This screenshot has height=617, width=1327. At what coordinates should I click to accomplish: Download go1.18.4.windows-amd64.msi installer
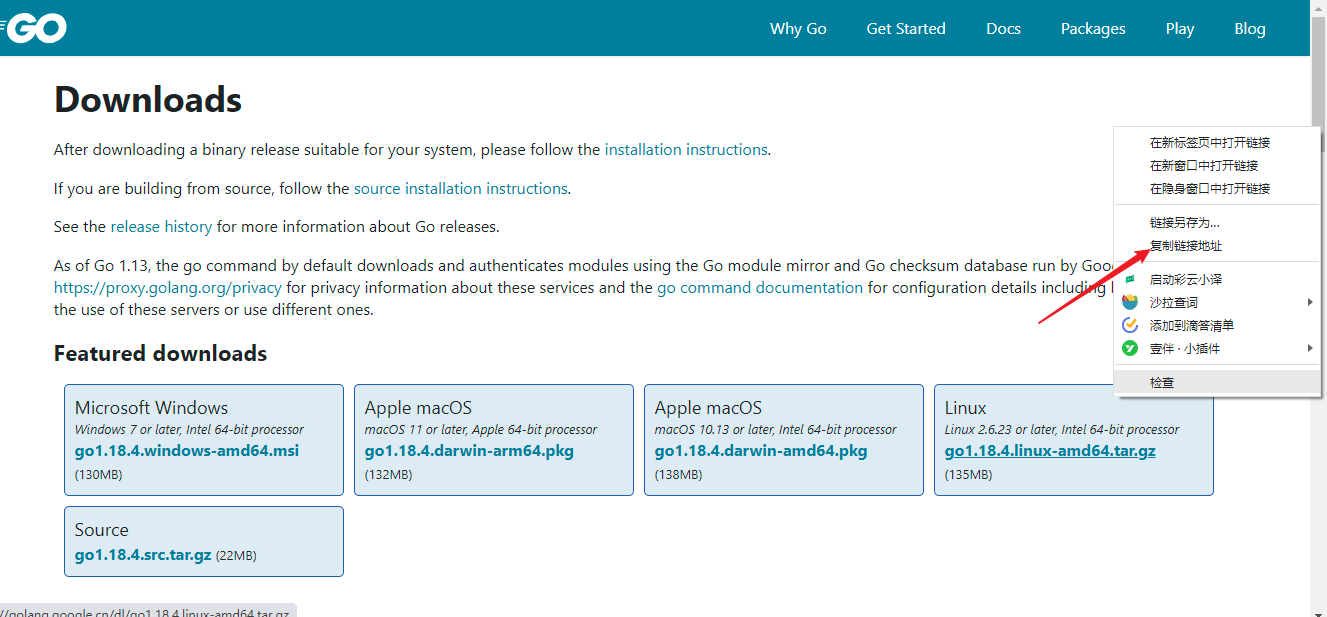(187, 451)
